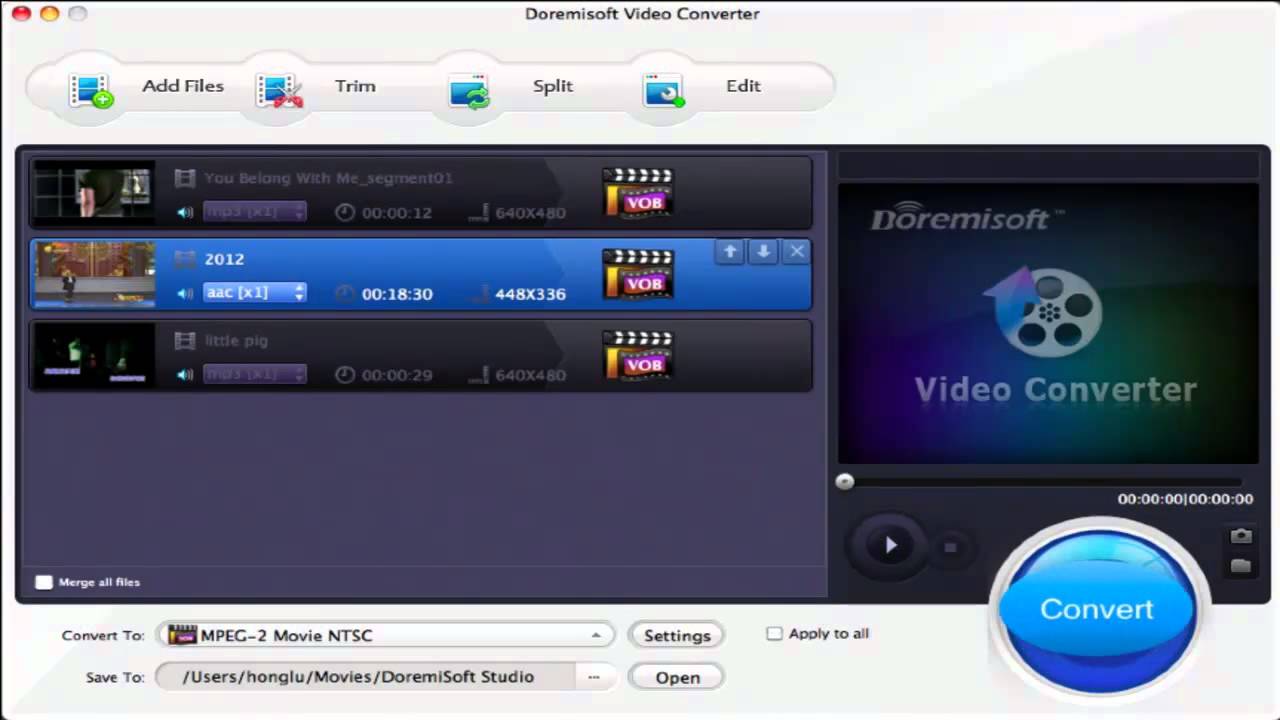Click VOB format icon for little pig row
This screenshot has width=1280, height=720.
point(638,355)
